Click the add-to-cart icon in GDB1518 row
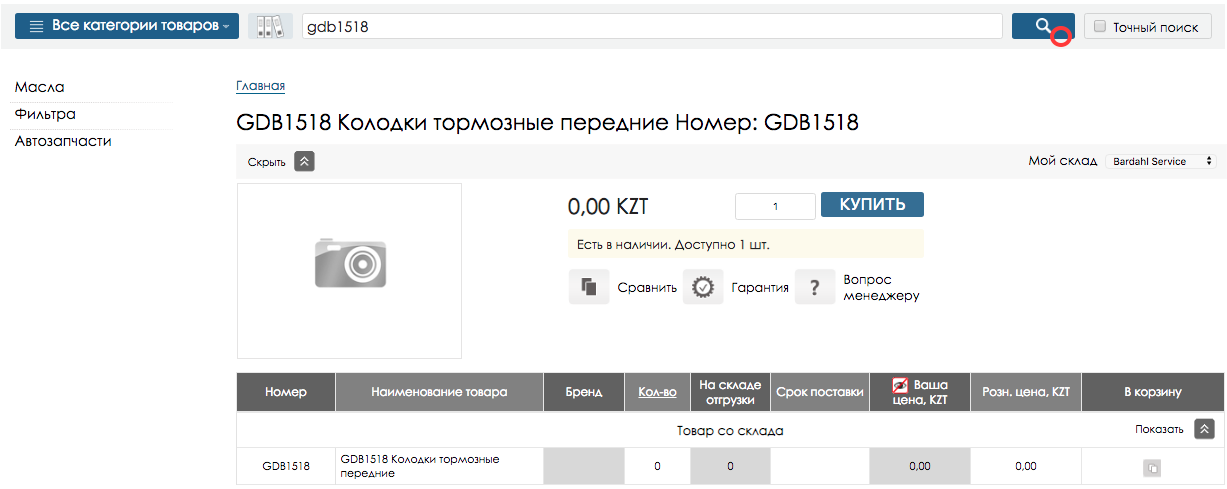Image resolution: width=1227 pixels, height=489 pixels. point(1152,467)
